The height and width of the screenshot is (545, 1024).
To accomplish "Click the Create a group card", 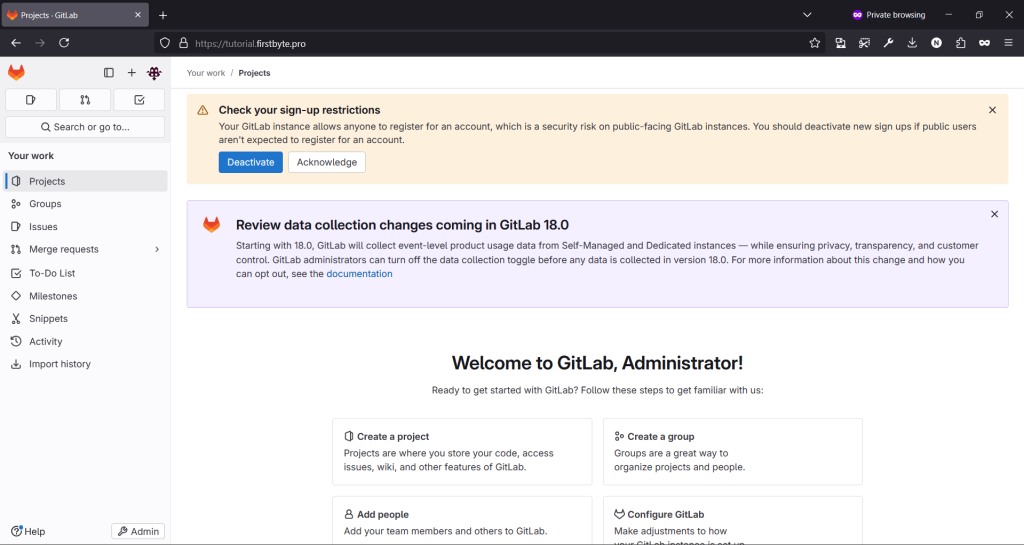I will pyautogui.click(x=733, y=452).
